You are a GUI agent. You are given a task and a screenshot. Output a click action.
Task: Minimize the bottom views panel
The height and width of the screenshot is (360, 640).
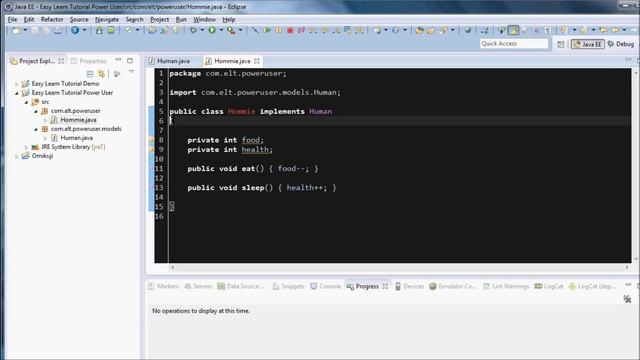pyautogui.click(x=628, y=285)
